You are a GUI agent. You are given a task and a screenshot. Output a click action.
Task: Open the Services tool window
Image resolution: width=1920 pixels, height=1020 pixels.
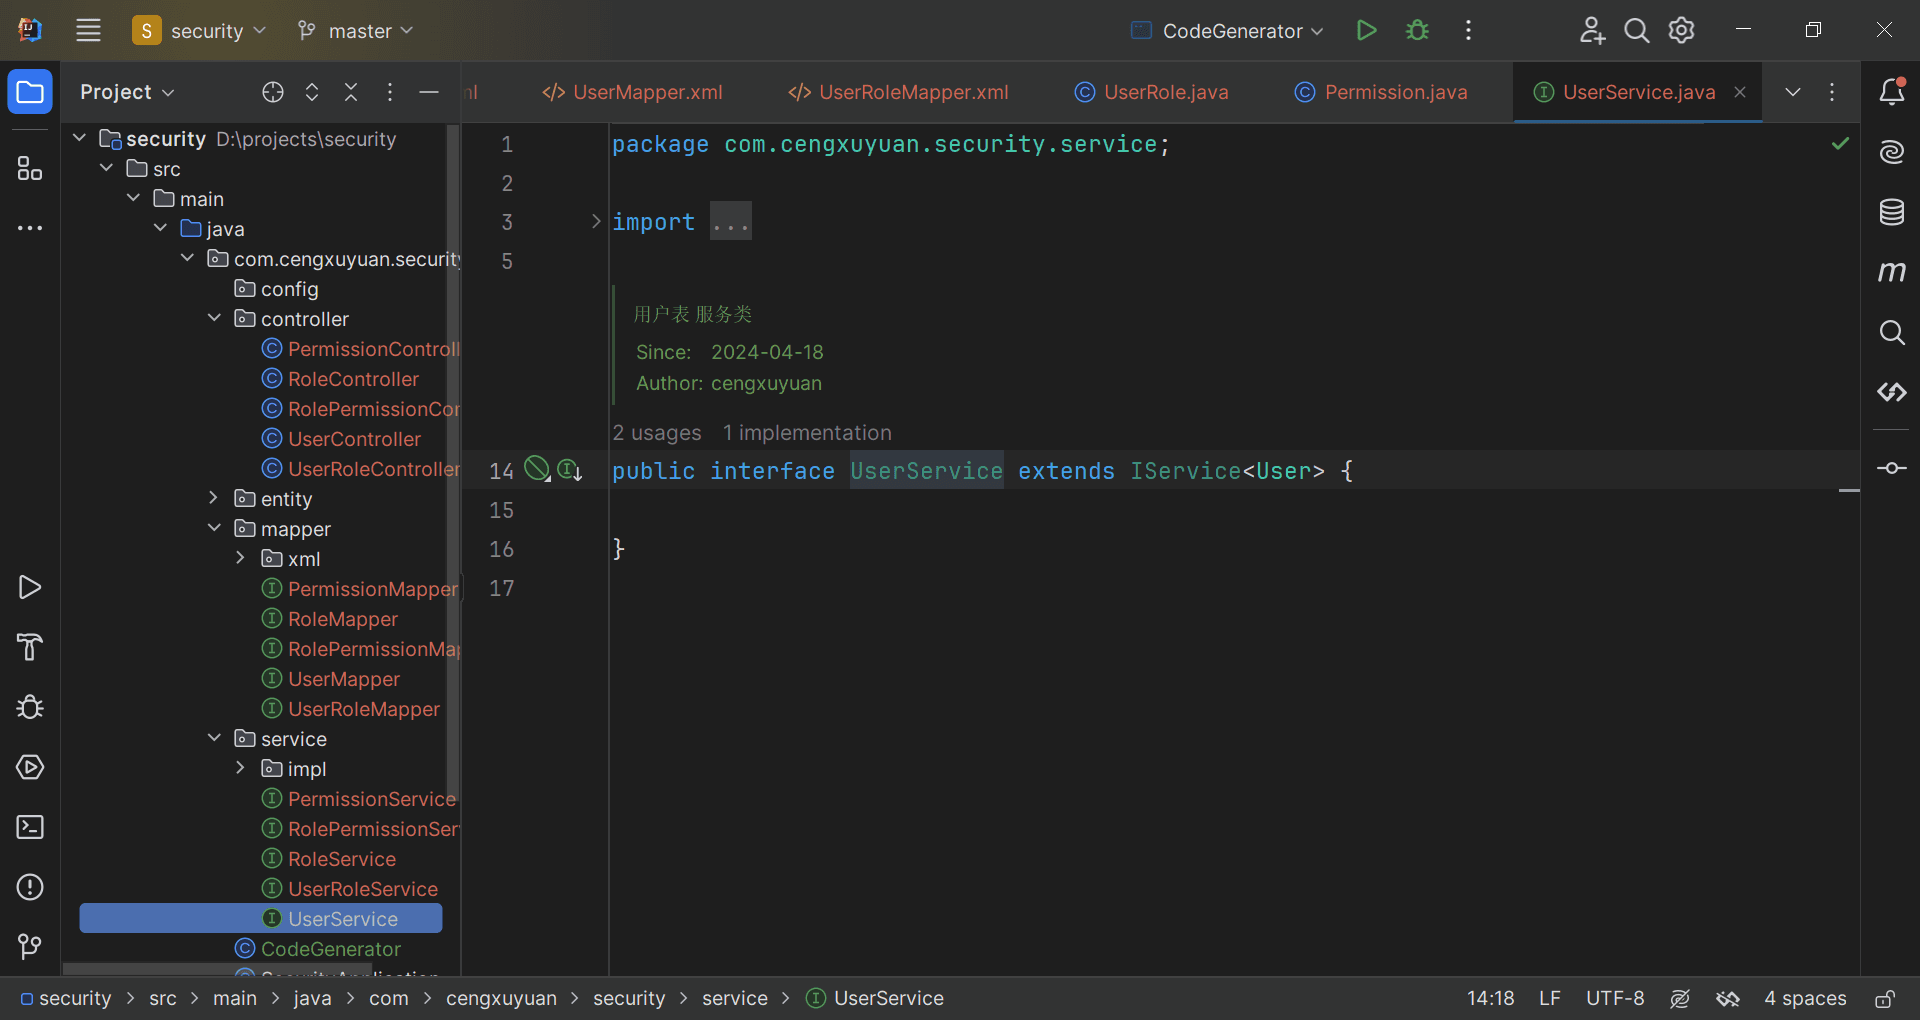coord(30,767)
